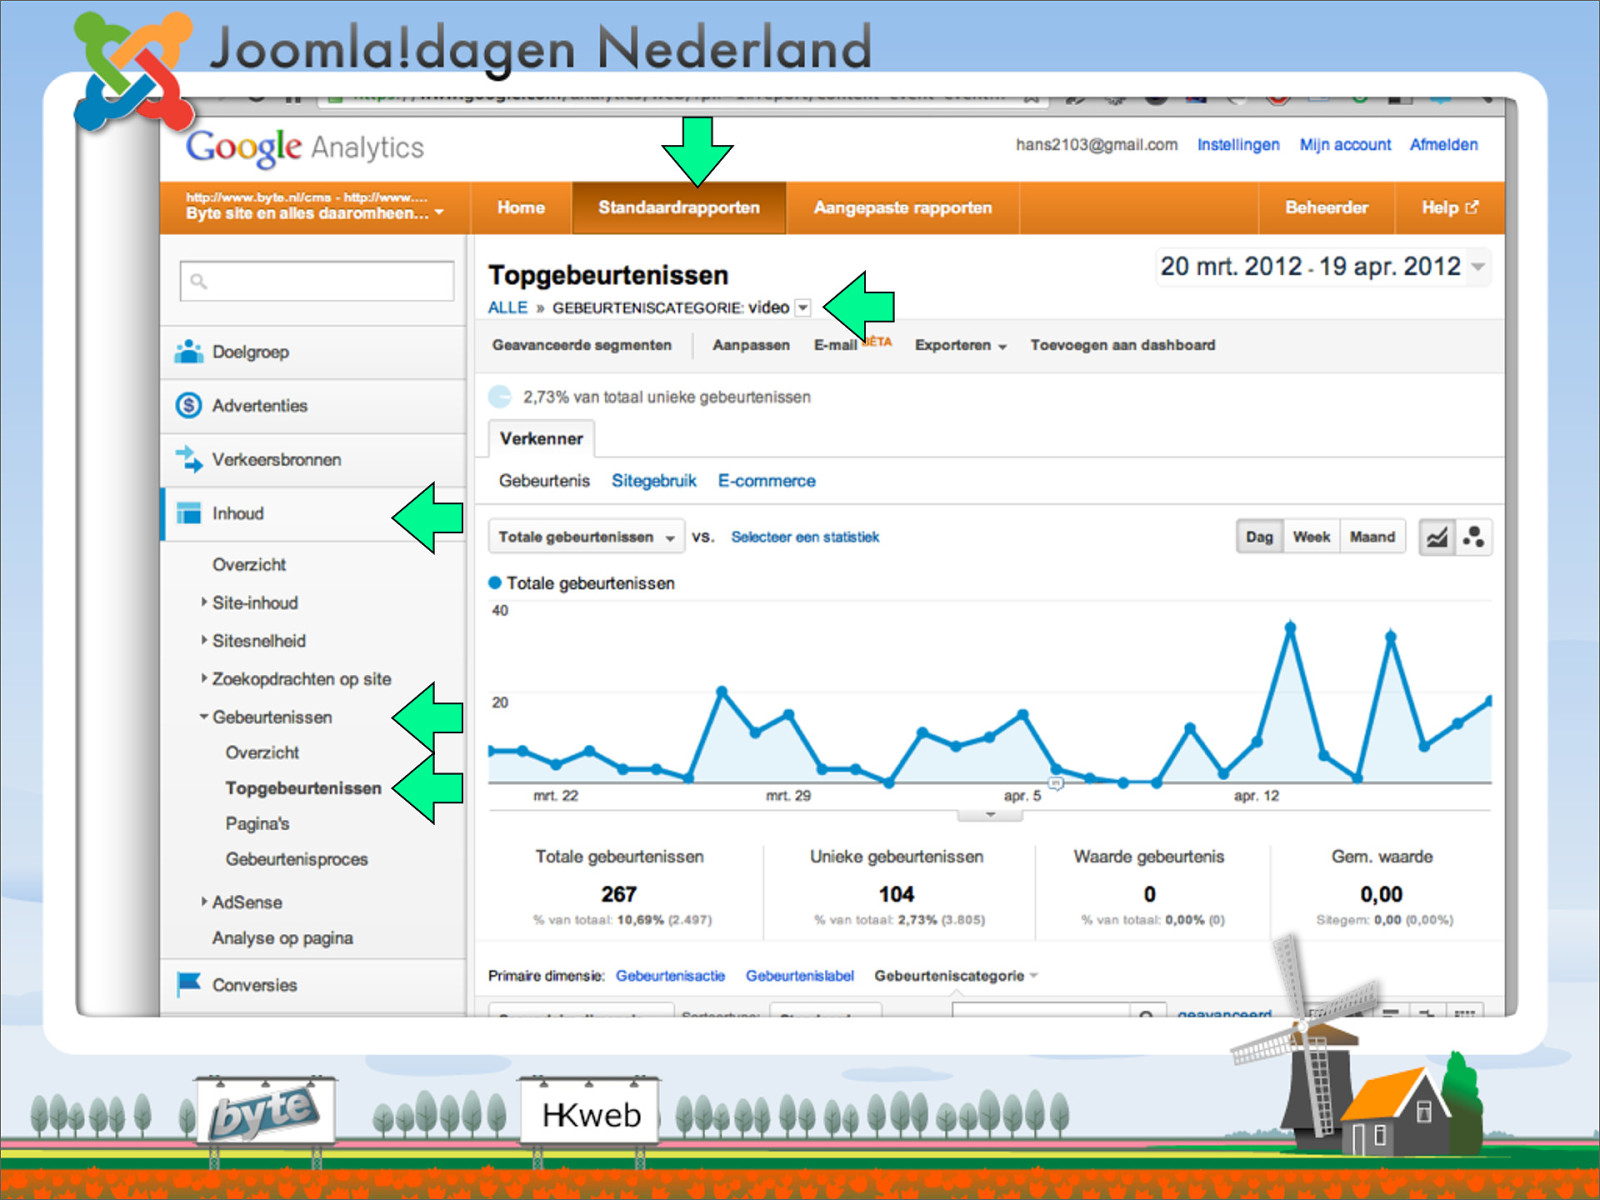Switch to motion chart view icon
This screenshot has width=1600, height=1200.
[1474, 537]
